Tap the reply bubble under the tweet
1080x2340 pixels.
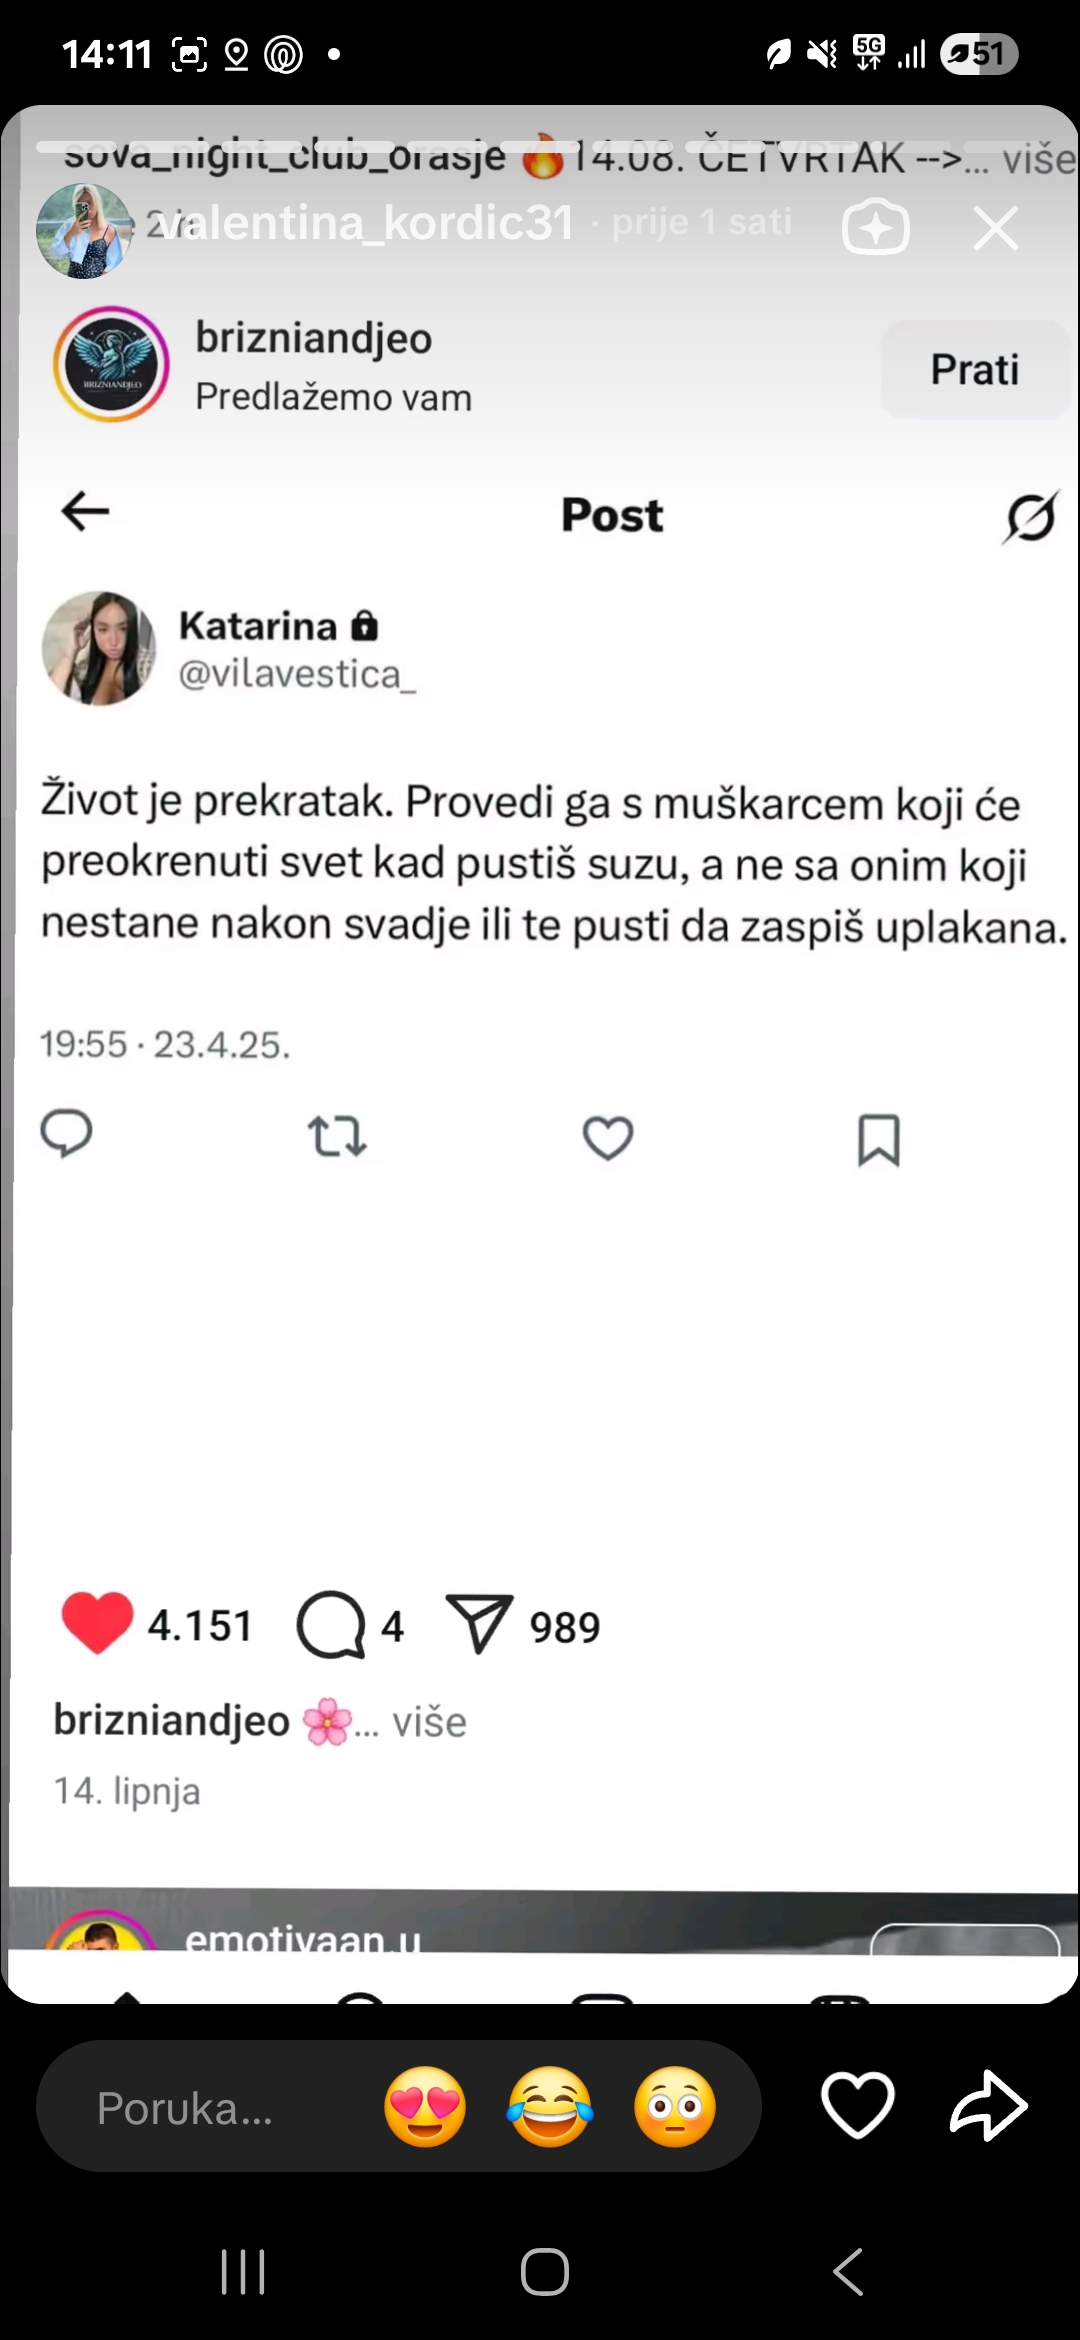point(66,1135)
